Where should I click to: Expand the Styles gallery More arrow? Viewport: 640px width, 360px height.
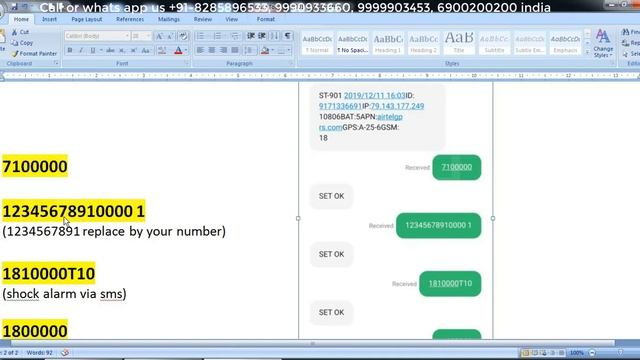(x=587, y=51)
